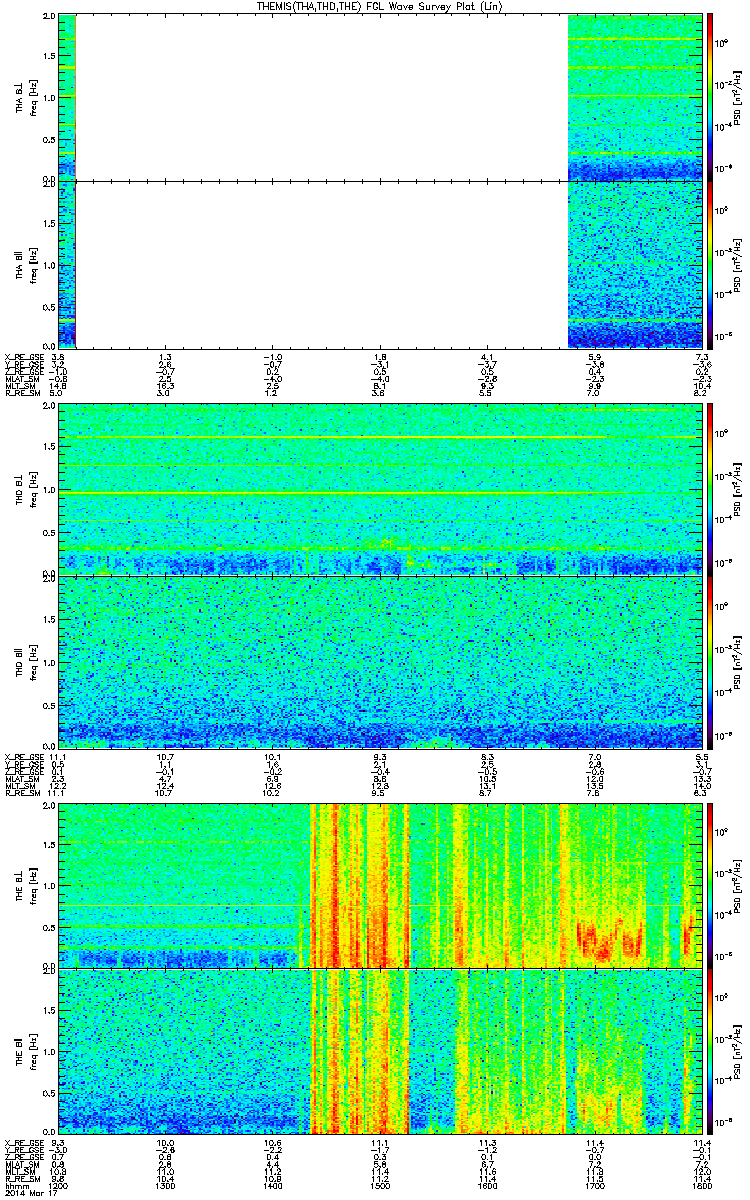
Task: Click the 1700 time tick label
Action: click(596, 1187)
